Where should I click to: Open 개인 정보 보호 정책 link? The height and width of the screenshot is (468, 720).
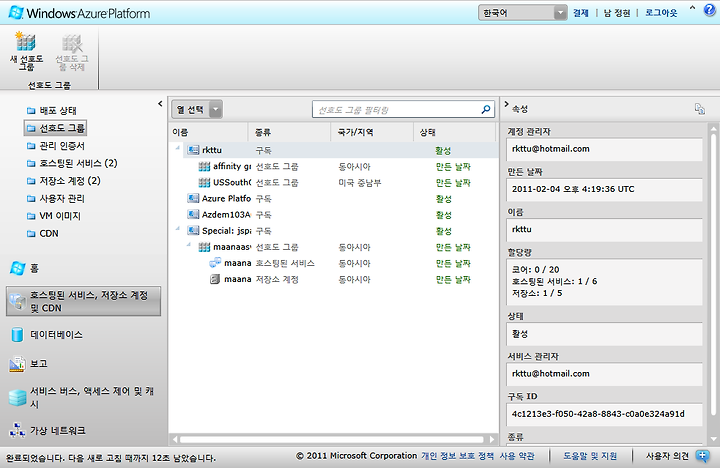click(x=458, y=456)
